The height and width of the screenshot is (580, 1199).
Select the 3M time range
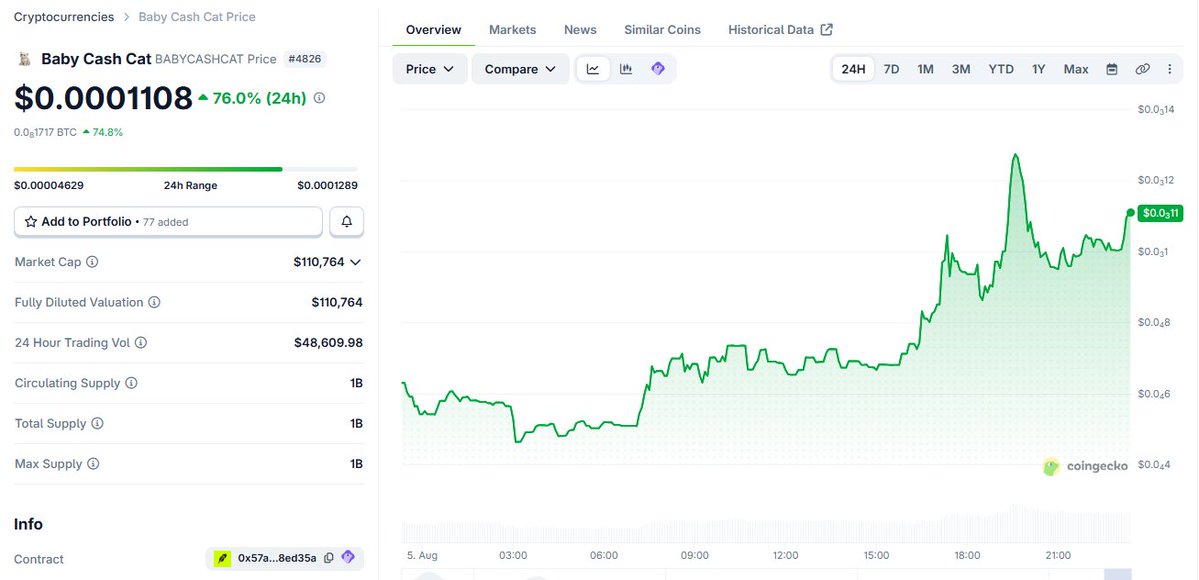(x=961, y=69)
